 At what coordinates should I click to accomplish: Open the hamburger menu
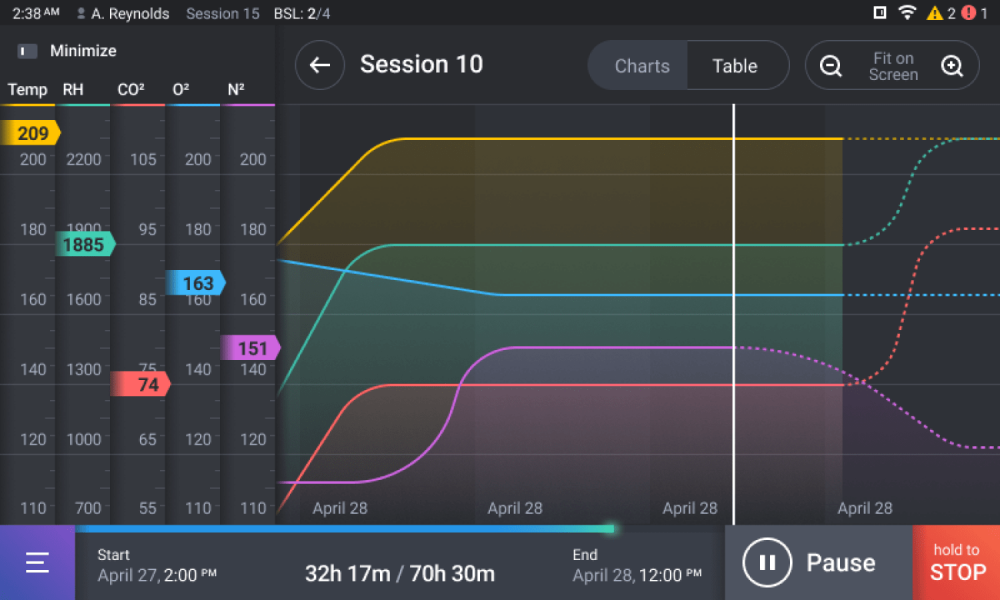point(37,563)
